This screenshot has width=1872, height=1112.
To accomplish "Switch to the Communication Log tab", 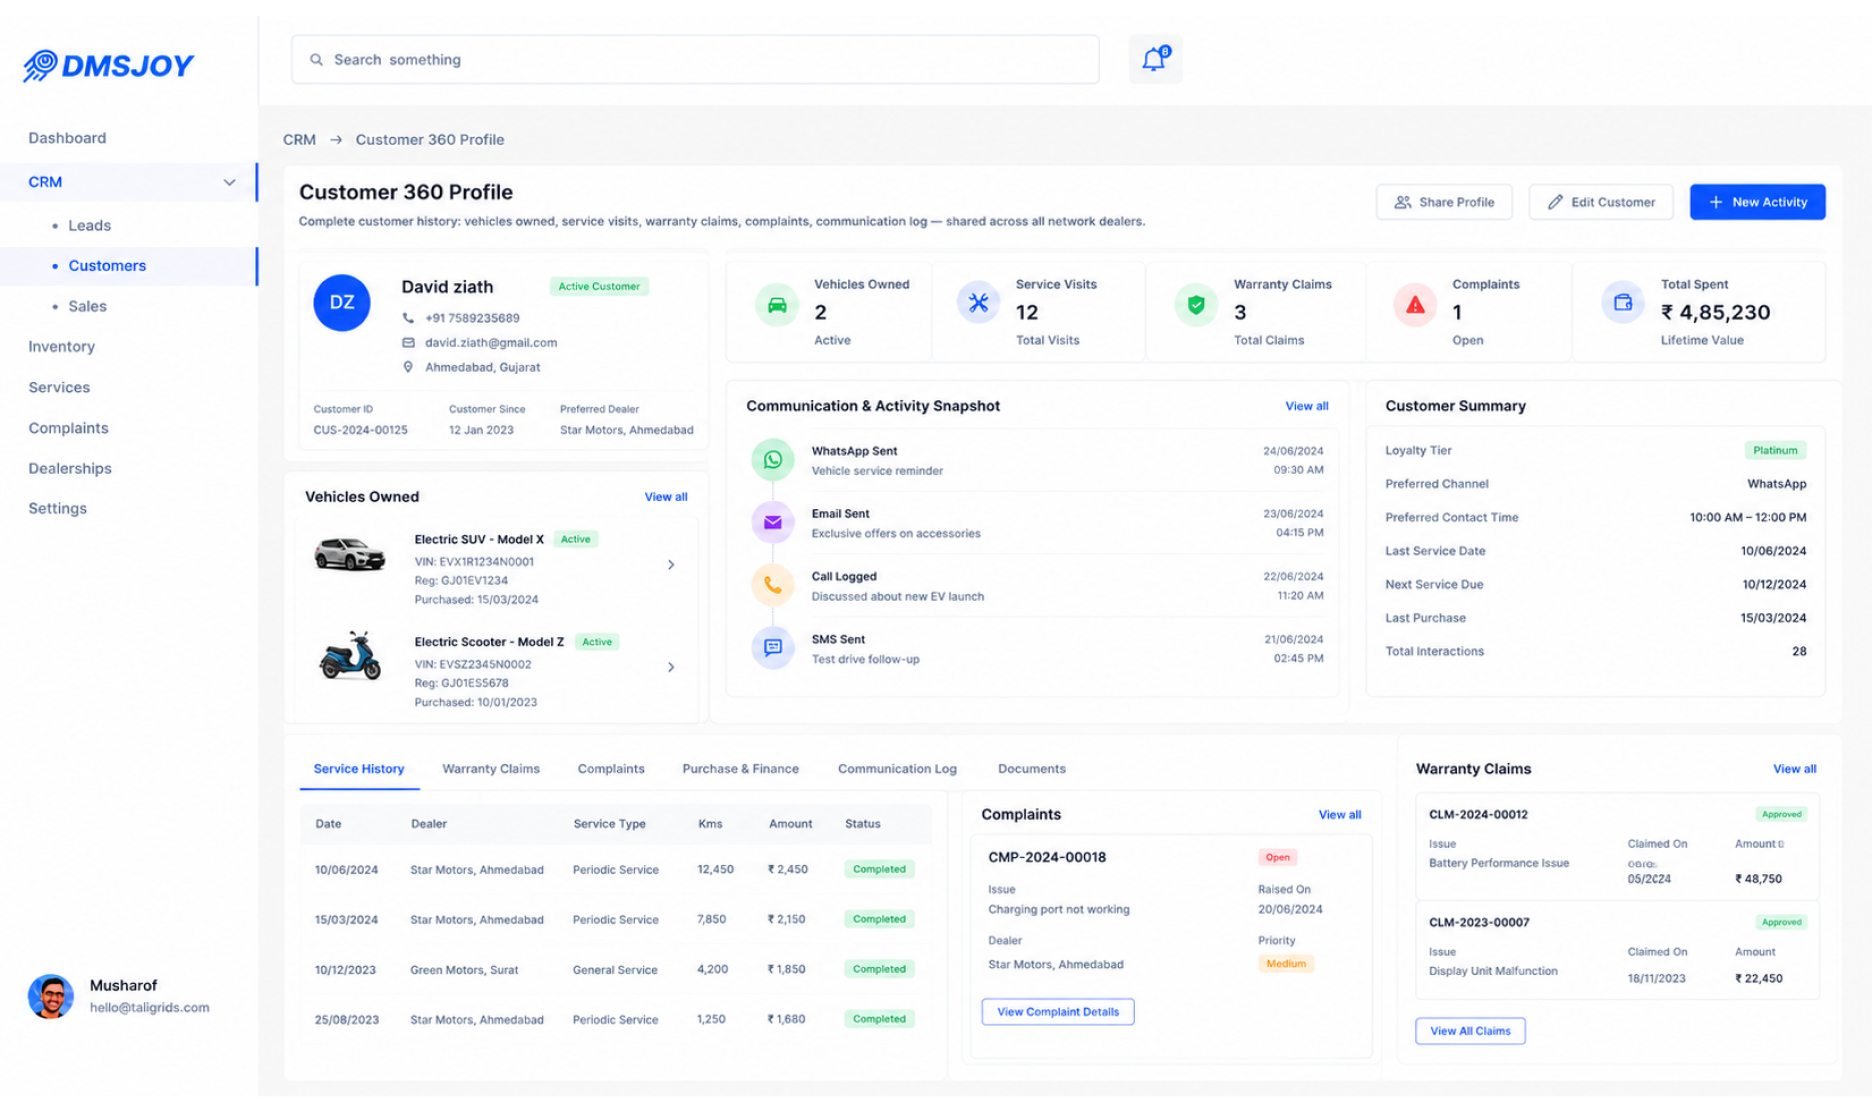I will coord(897,769).
